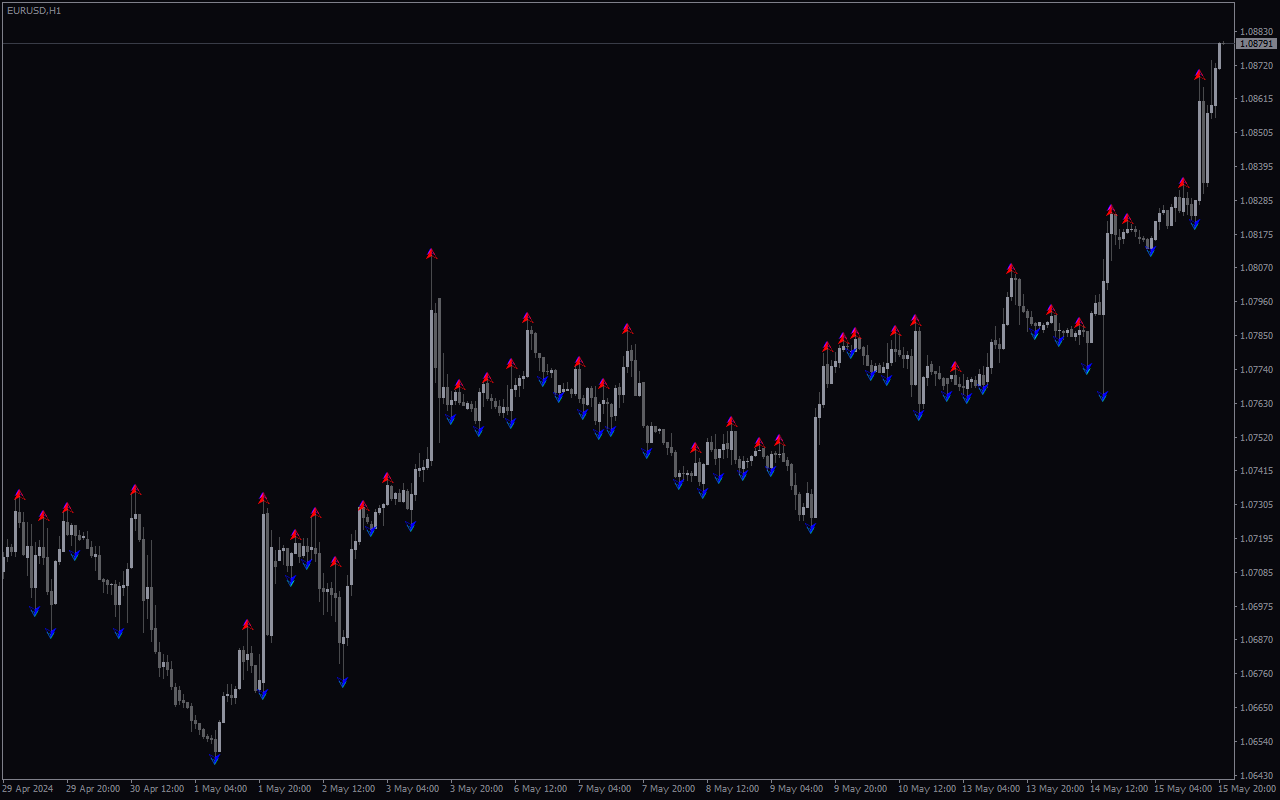Select the 1.07085 price axis label
Image resolution: width=1280 pixels, height=800 pixels.
click(x=1256, y=572)
